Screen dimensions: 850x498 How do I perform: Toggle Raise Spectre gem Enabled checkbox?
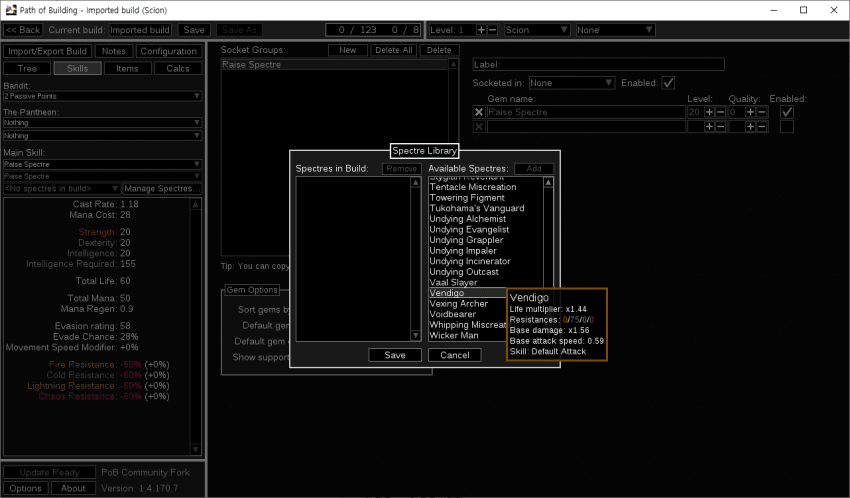[787, 112]
